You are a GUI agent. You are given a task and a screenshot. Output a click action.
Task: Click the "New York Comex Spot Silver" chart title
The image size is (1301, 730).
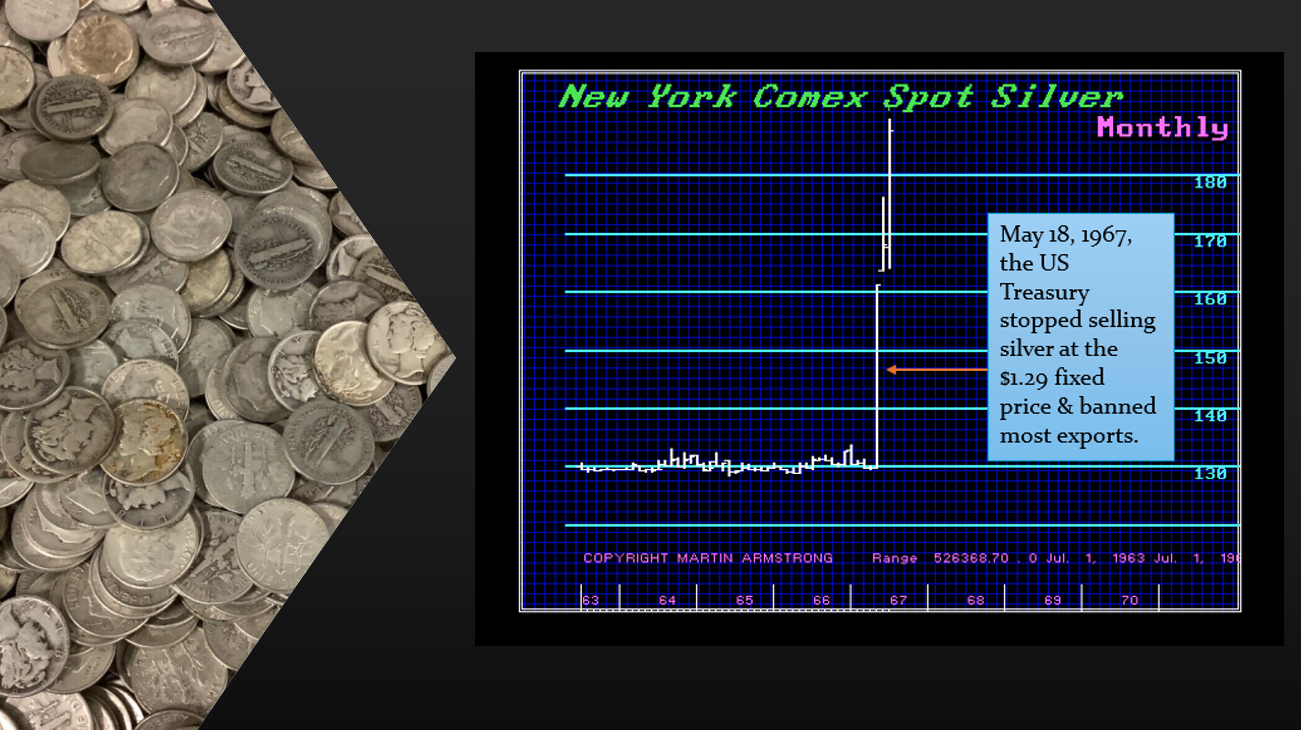(x=840, y=97)
